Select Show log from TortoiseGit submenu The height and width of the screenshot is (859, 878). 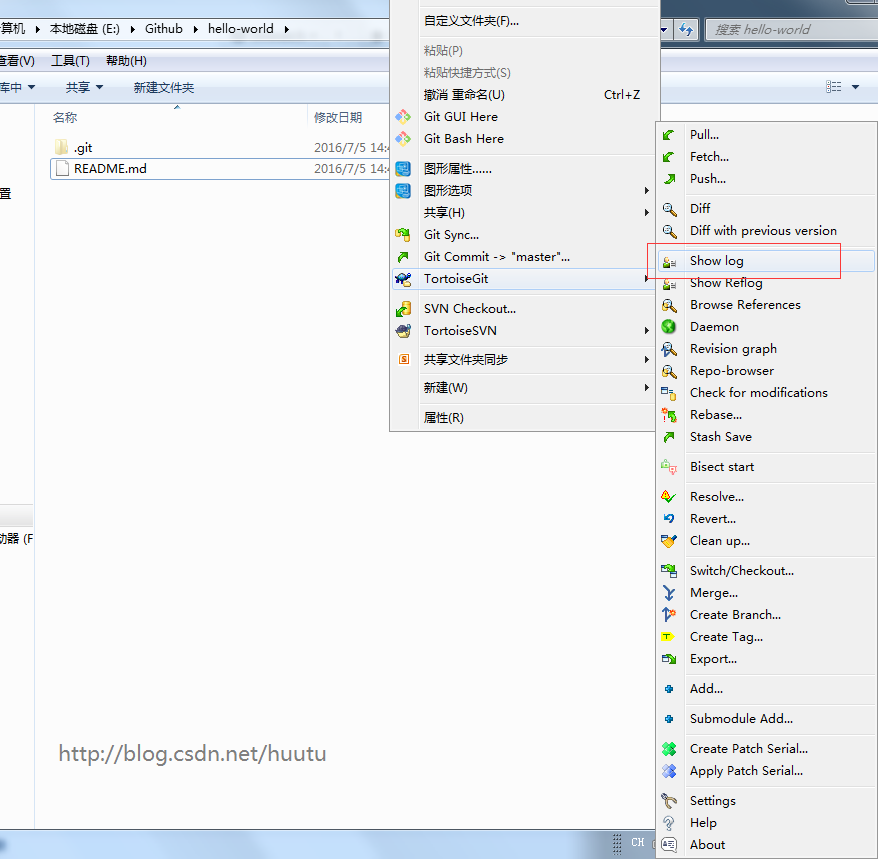pyautogui.click(x=766, y=261)
